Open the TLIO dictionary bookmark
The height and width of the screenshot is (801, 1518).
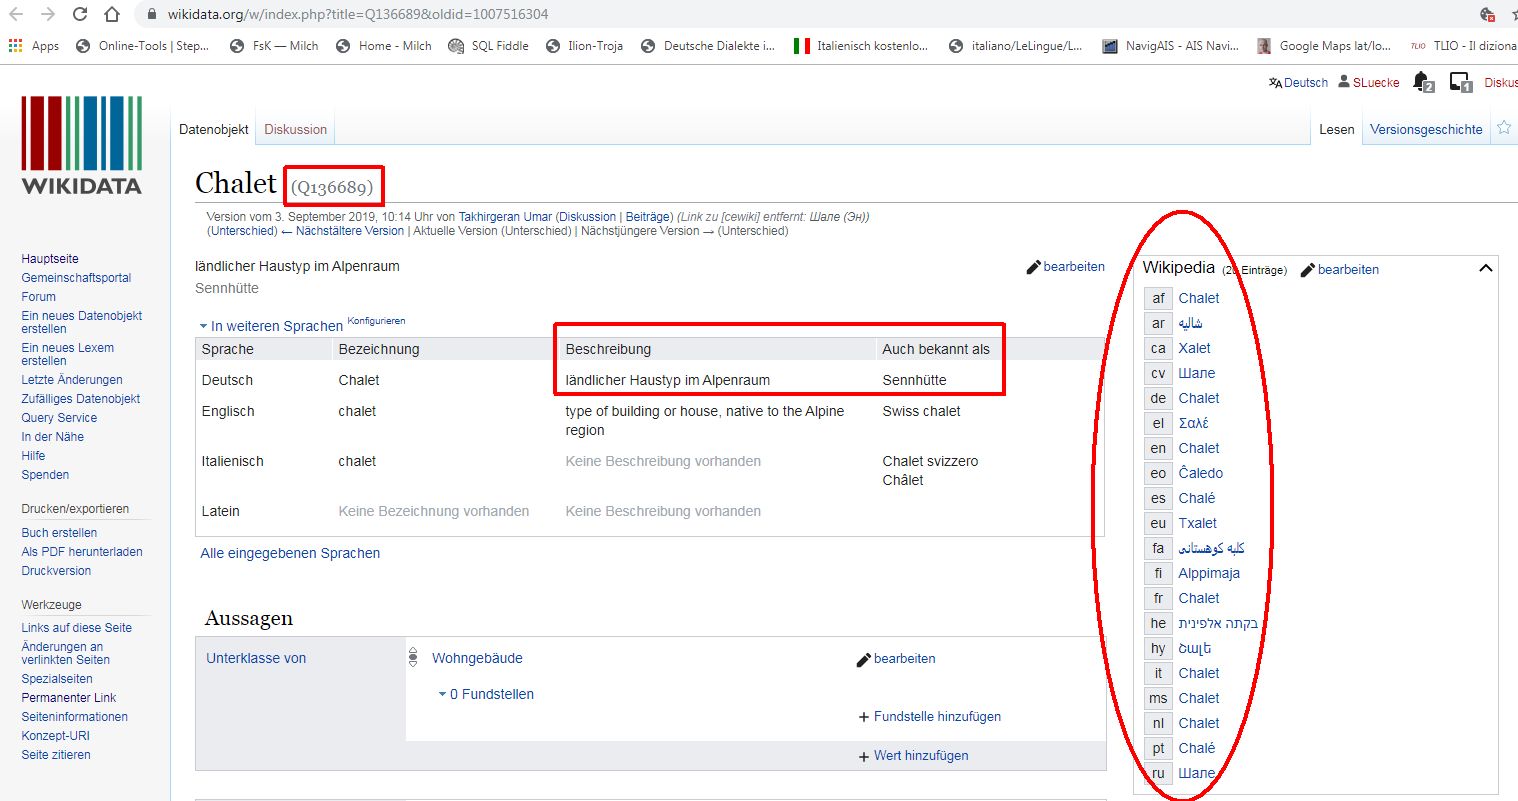click(1463, 46)
